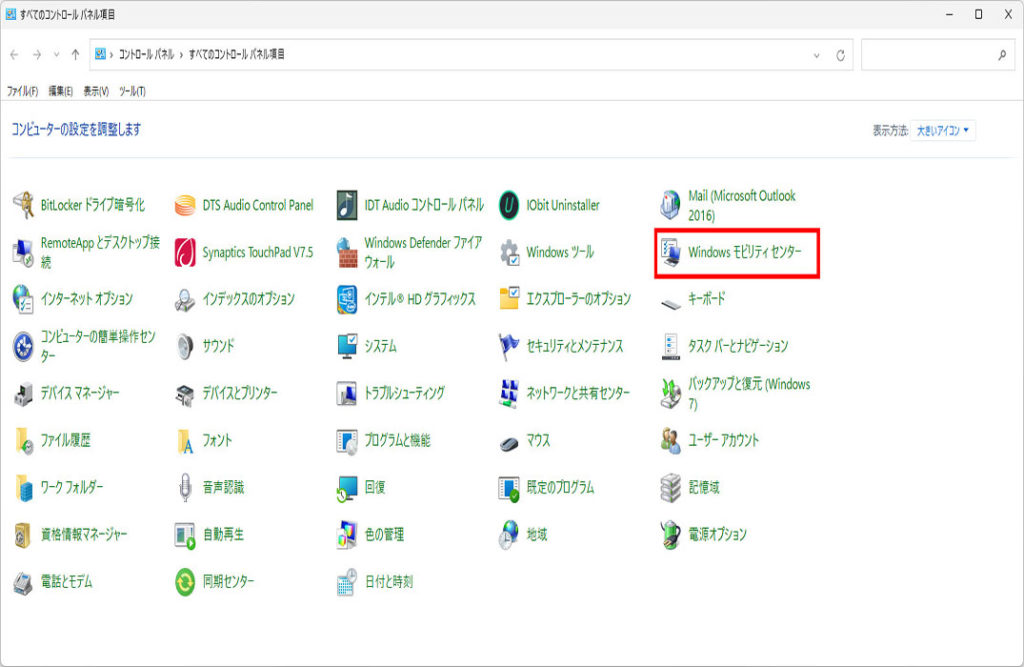The height and width of the screenshot is (667, 1024).
Task: Click the refresh button beside address bar
Action: coord(841,55)
